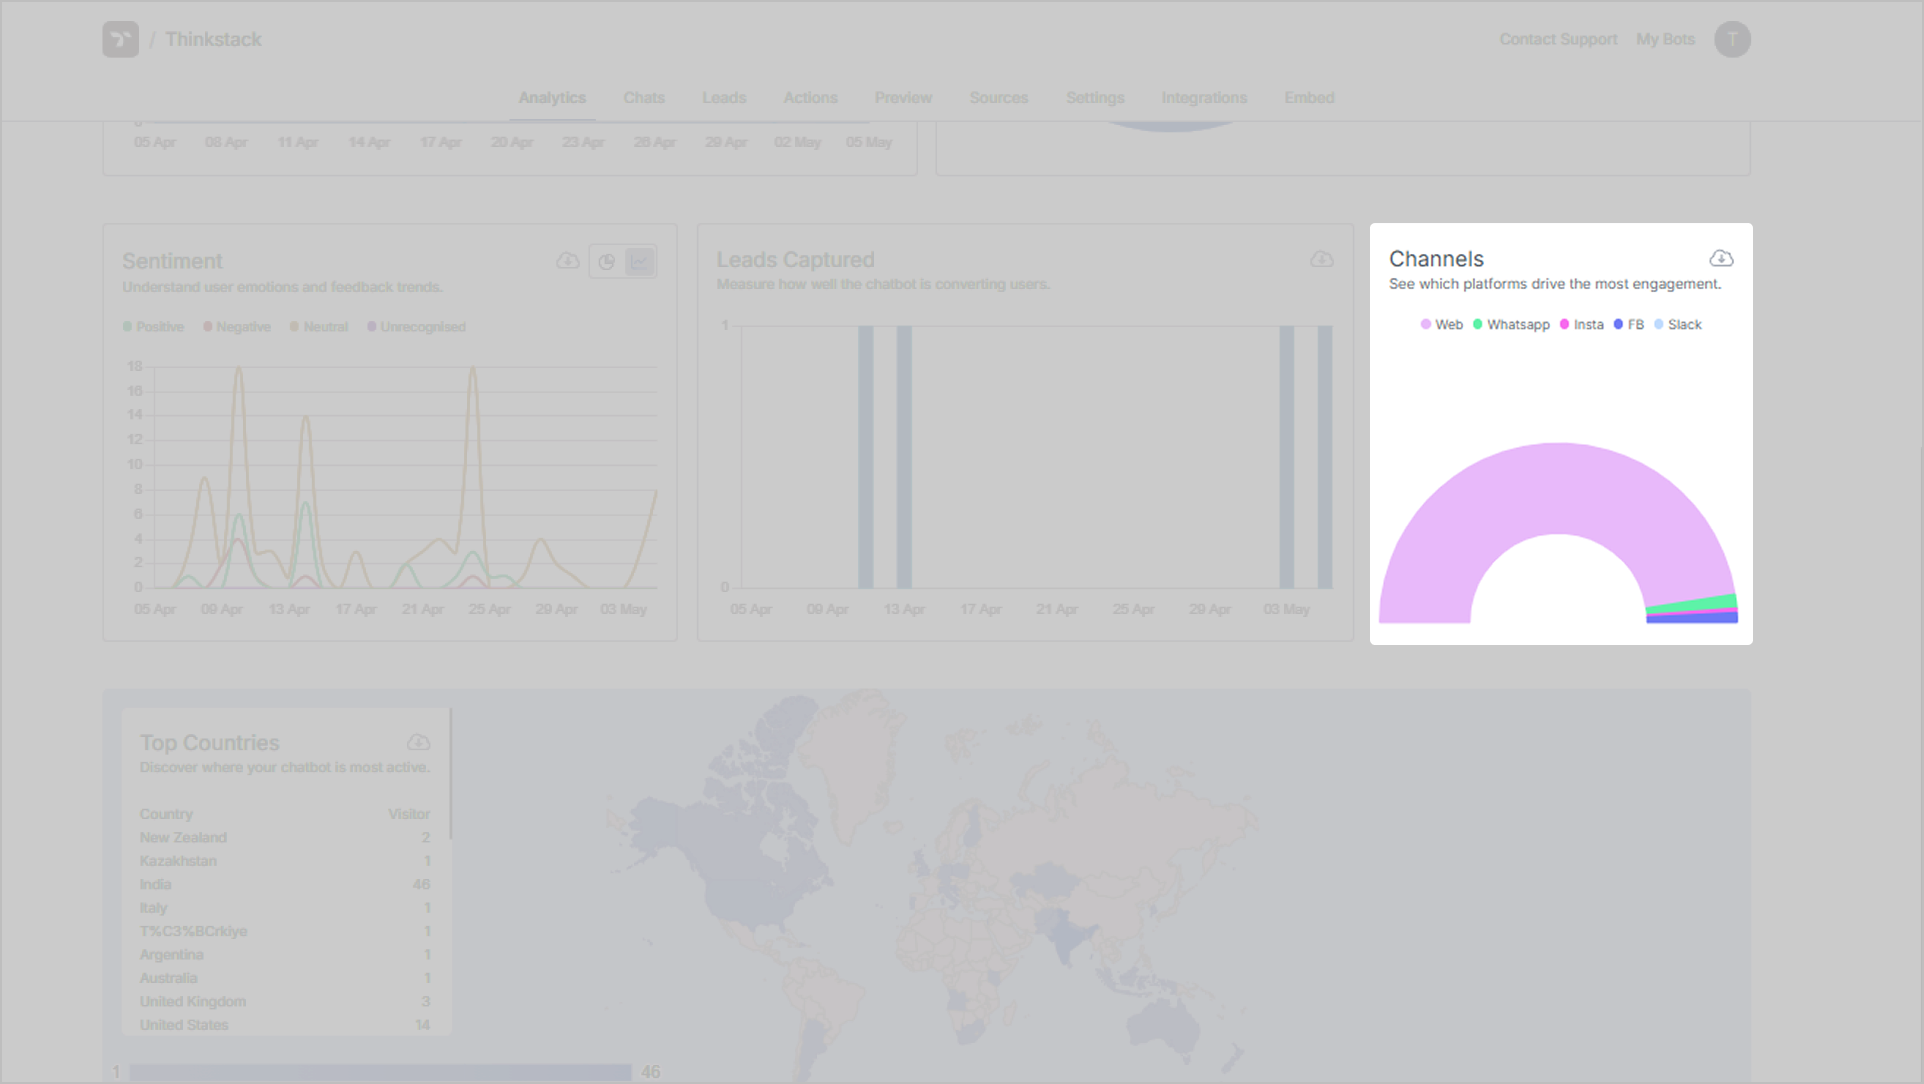The width and height of the screenshot is (1924, 1084).
Task: Toggle the Slack legend in Channels
Action: point(1678,325)
